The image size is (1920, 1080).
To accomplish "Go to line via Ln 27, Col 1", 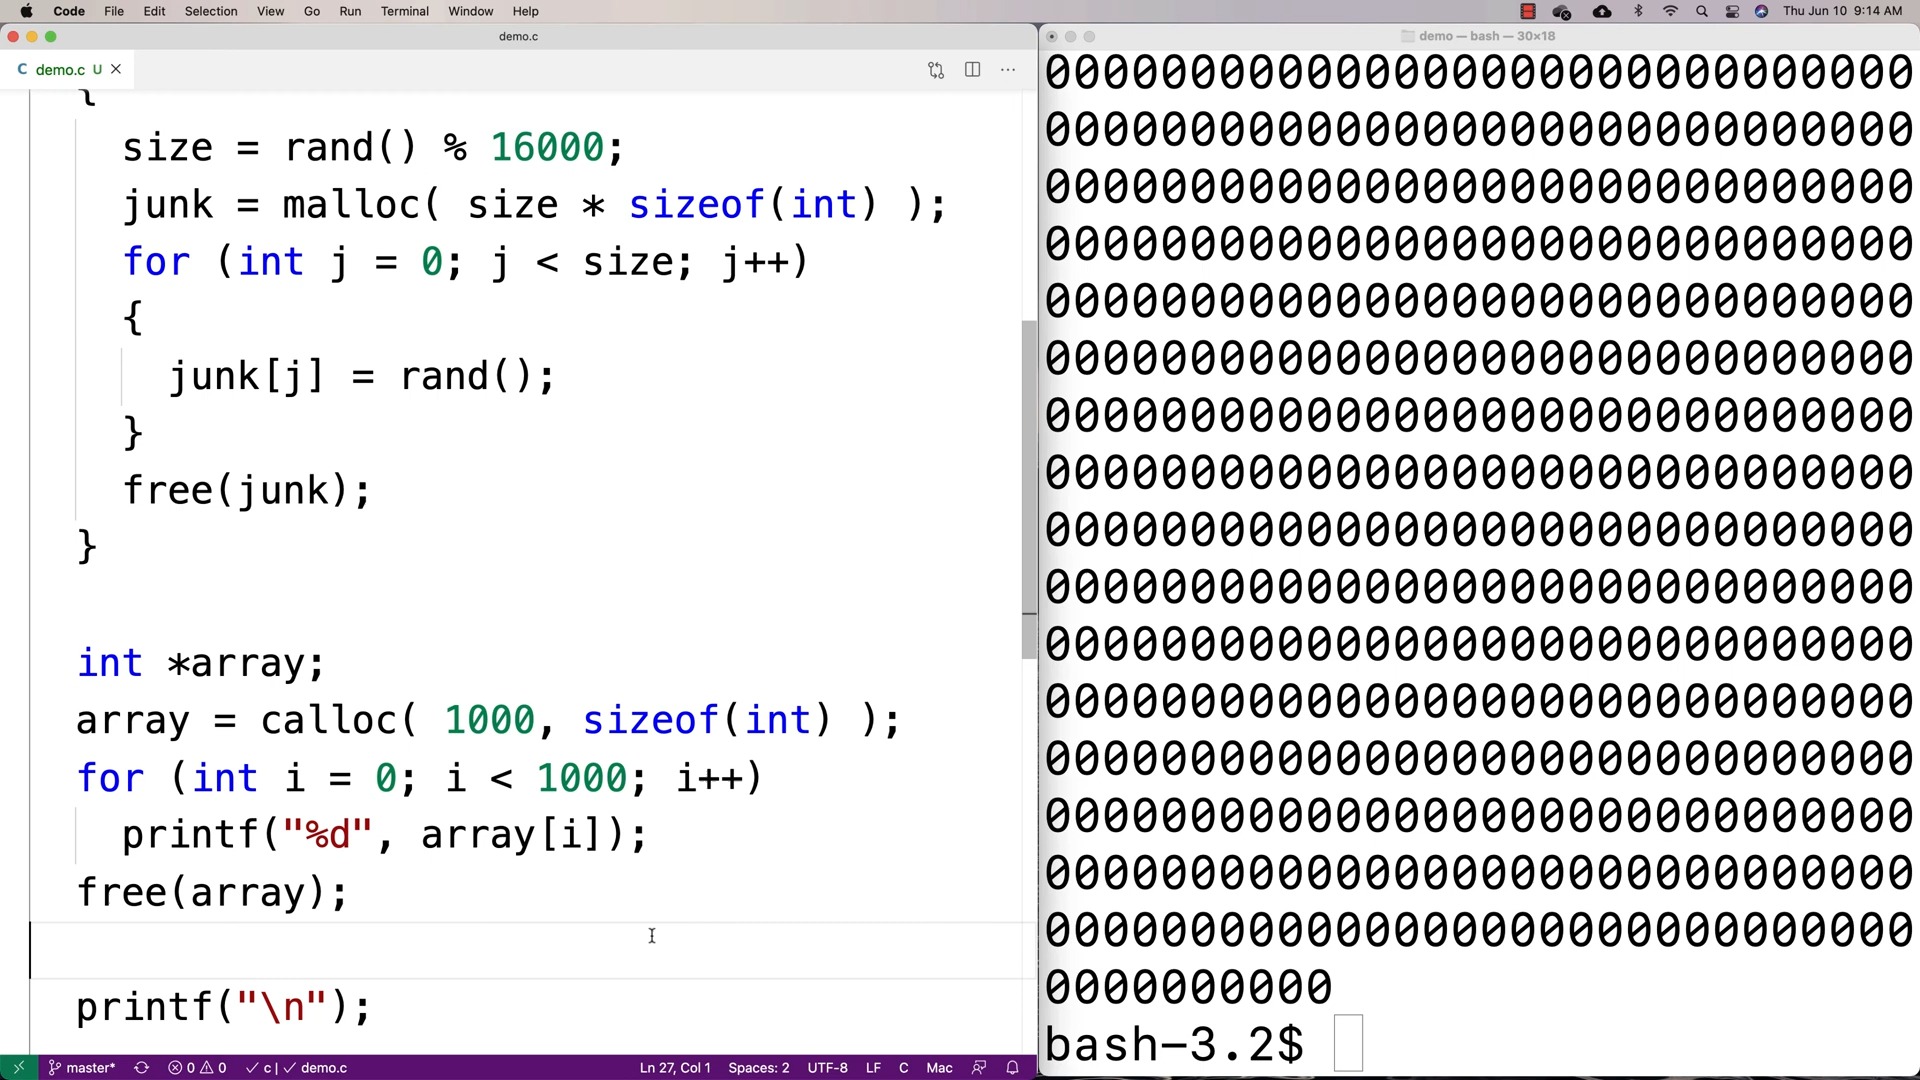I will pos(675,1067).
